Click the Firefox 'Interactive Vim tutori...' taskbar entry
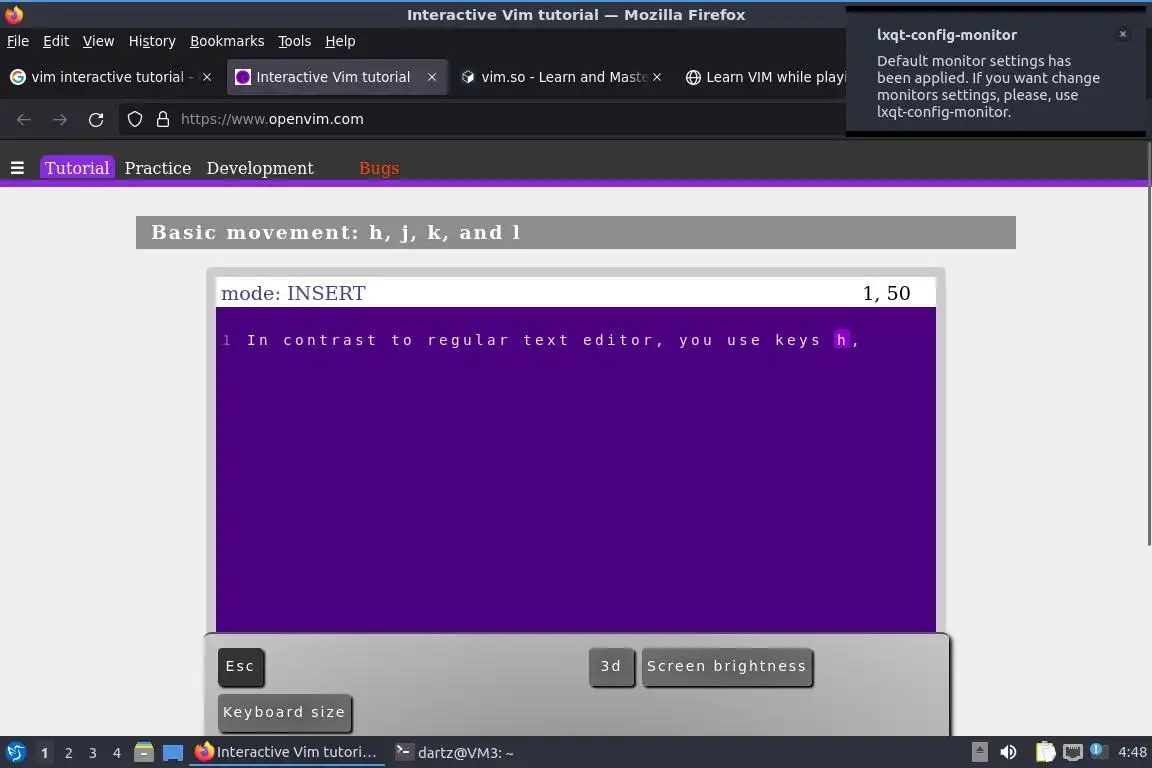Image resolution: width=1152 pixels, height=768 pixels. click(x=287, y=753)
